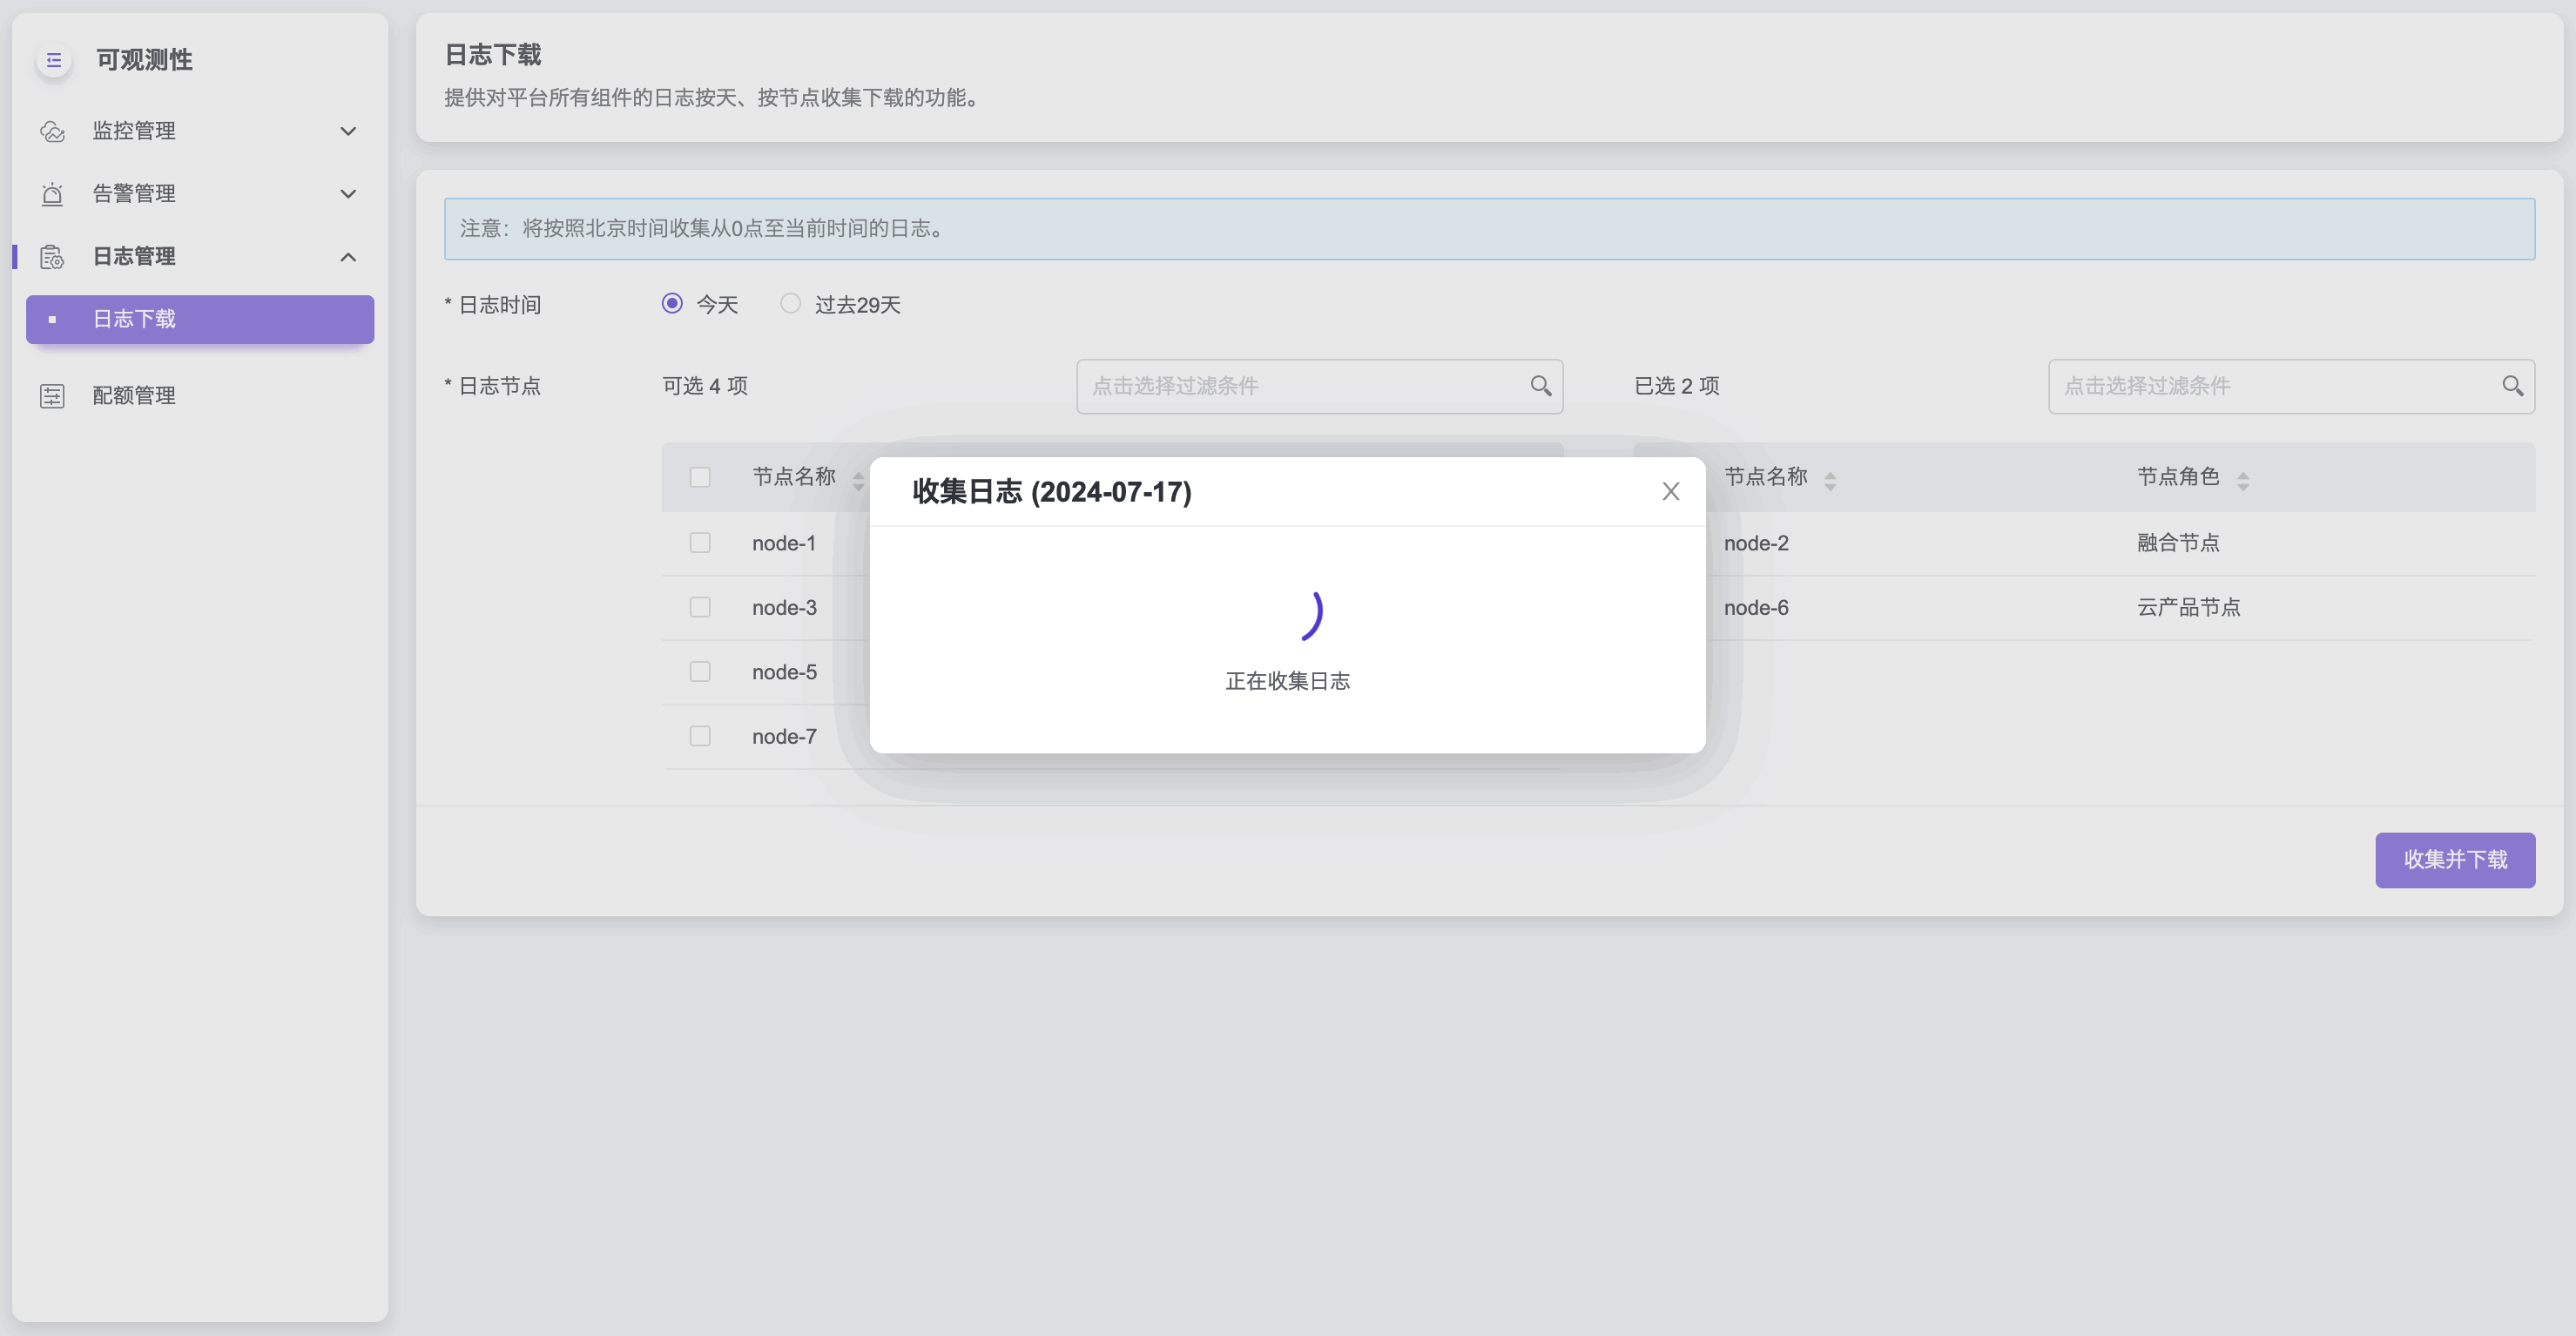Open the 日志下载 menu item
The height and width of the screenshot is (1336, 2576).
point(200,319)
